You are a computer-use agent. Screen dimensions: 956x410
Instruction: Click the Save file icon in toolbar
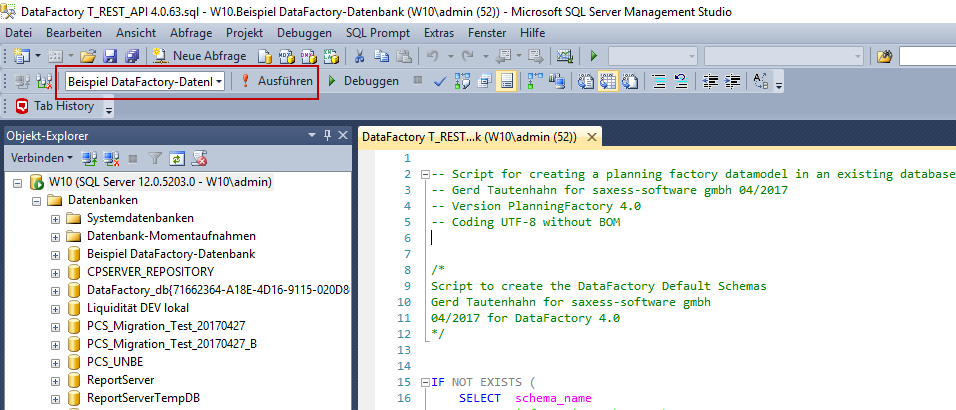(x=108, y=56)
